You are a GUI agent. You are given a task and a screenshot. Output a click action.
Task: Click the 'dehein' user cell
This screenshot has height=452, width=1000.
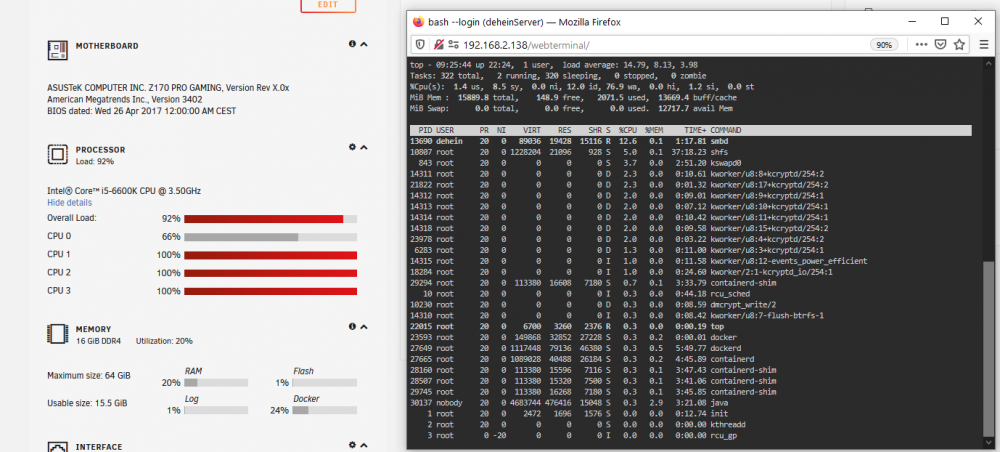click(x=450, y=141)
